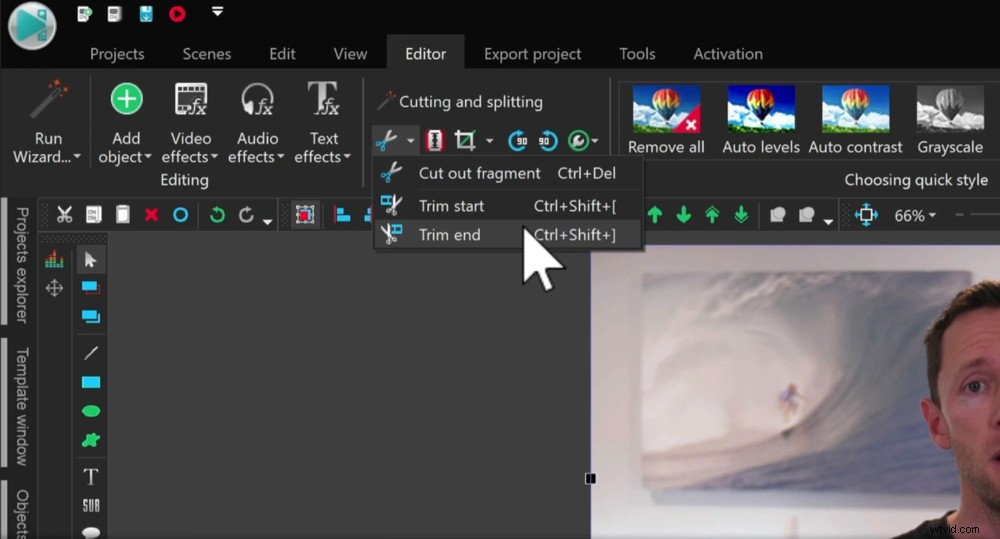
Task: Open the green wrench settings dropdown
Action: coord(583,140)
